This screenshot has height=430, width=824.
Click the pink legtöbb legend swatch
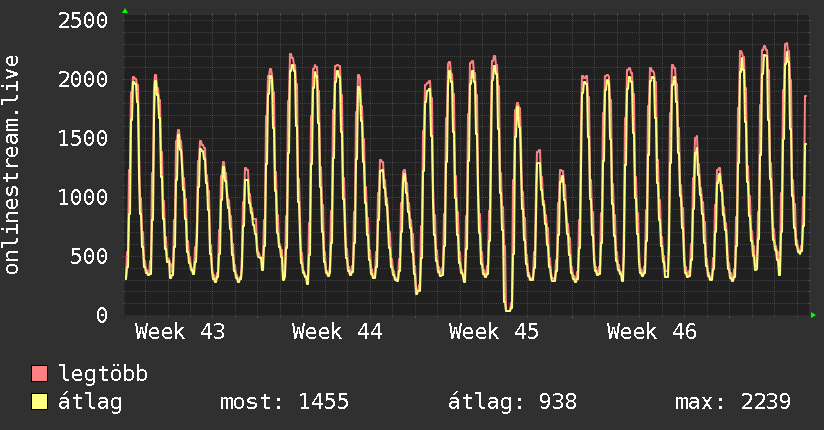(x=39, y=373)
